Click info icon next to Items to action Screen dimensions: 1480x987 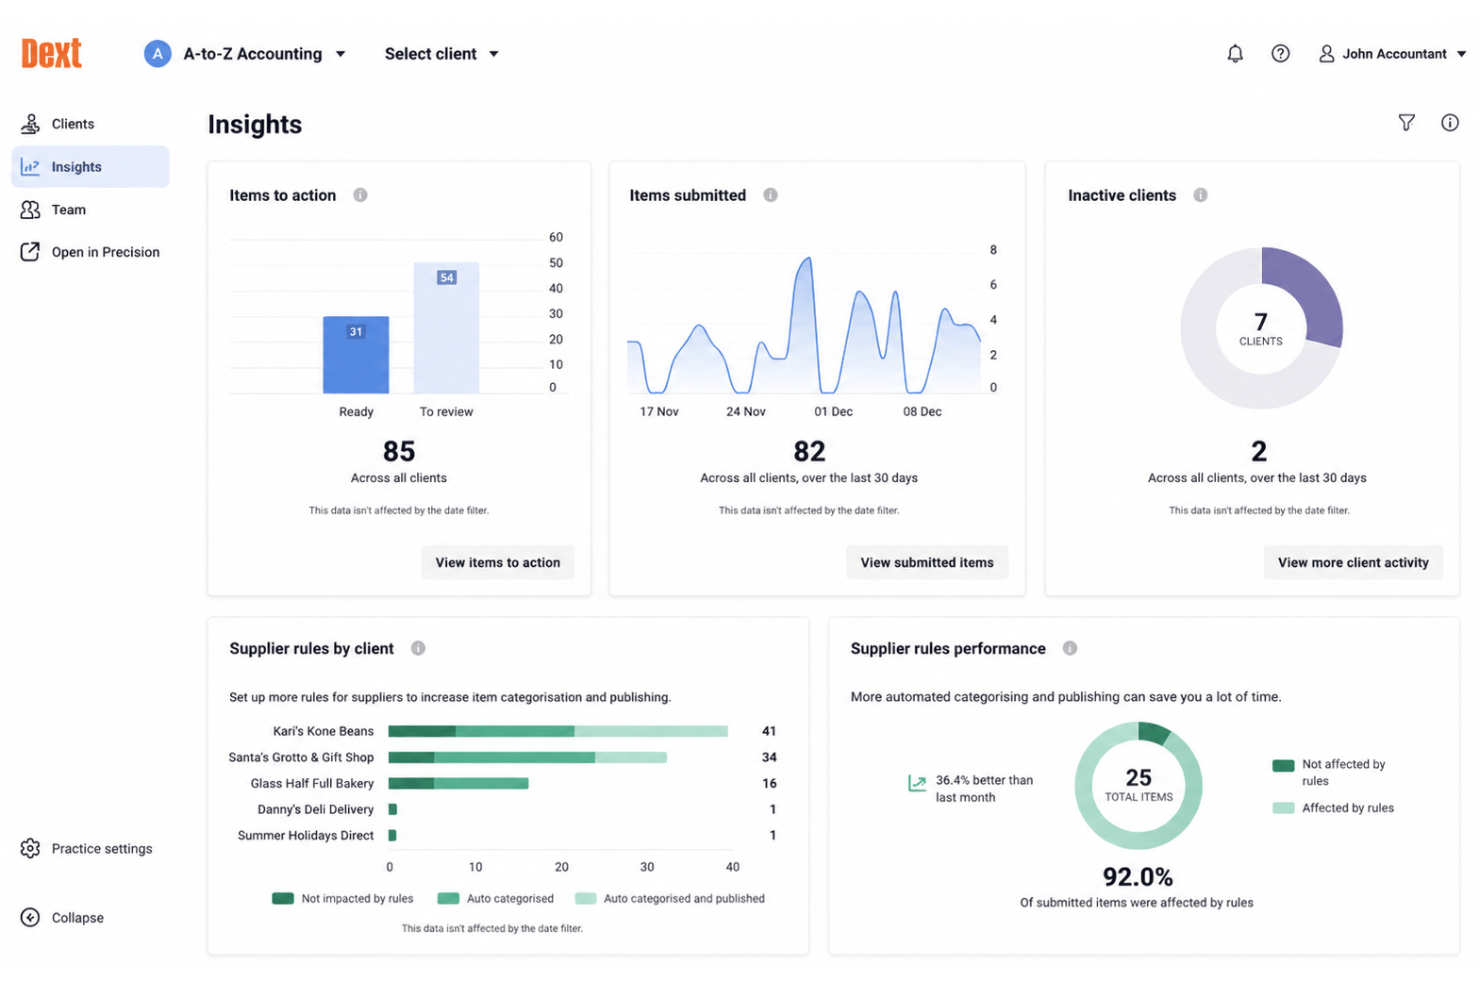360,195
